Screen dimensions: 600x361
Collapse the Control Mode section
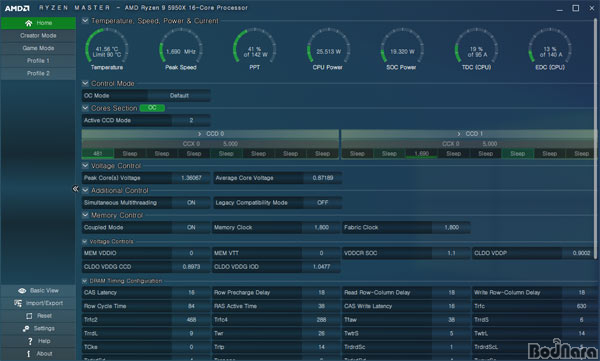click(85, 83)
